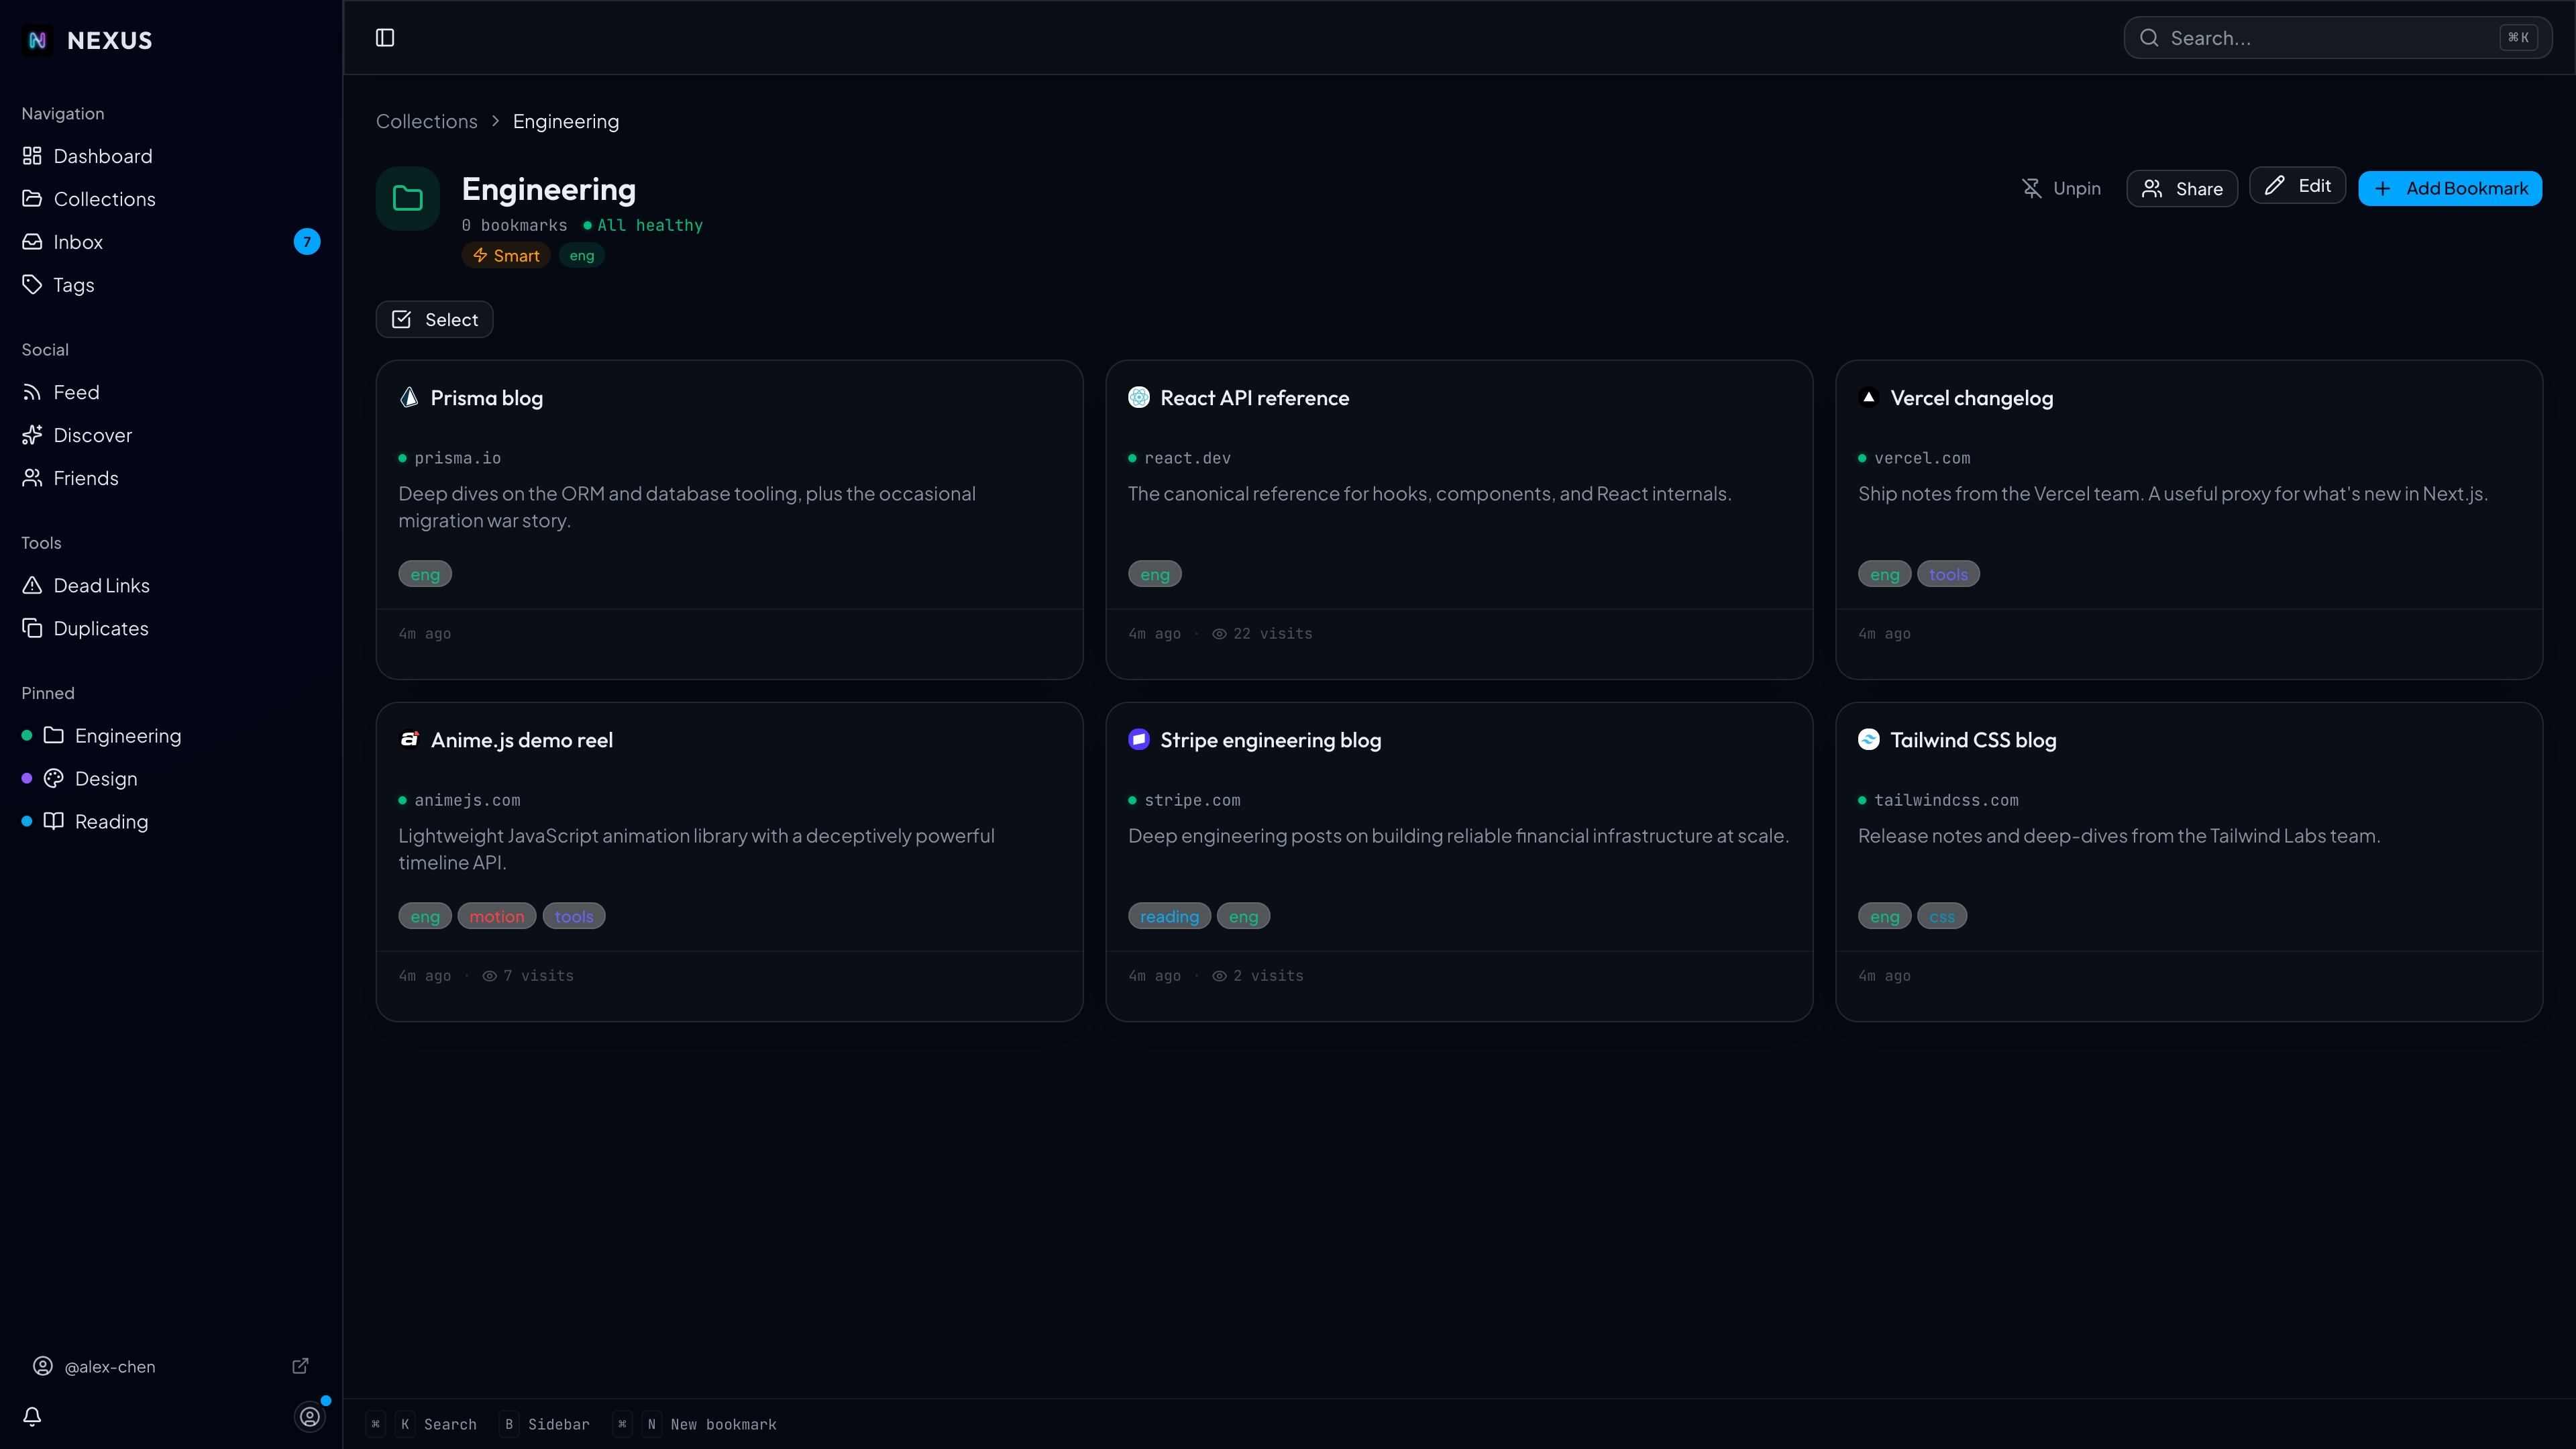Image resolution: width=2576 pixels, height=1449 pixels.
Task: Click the Nexus logo icon
Action: click(37, 40)
